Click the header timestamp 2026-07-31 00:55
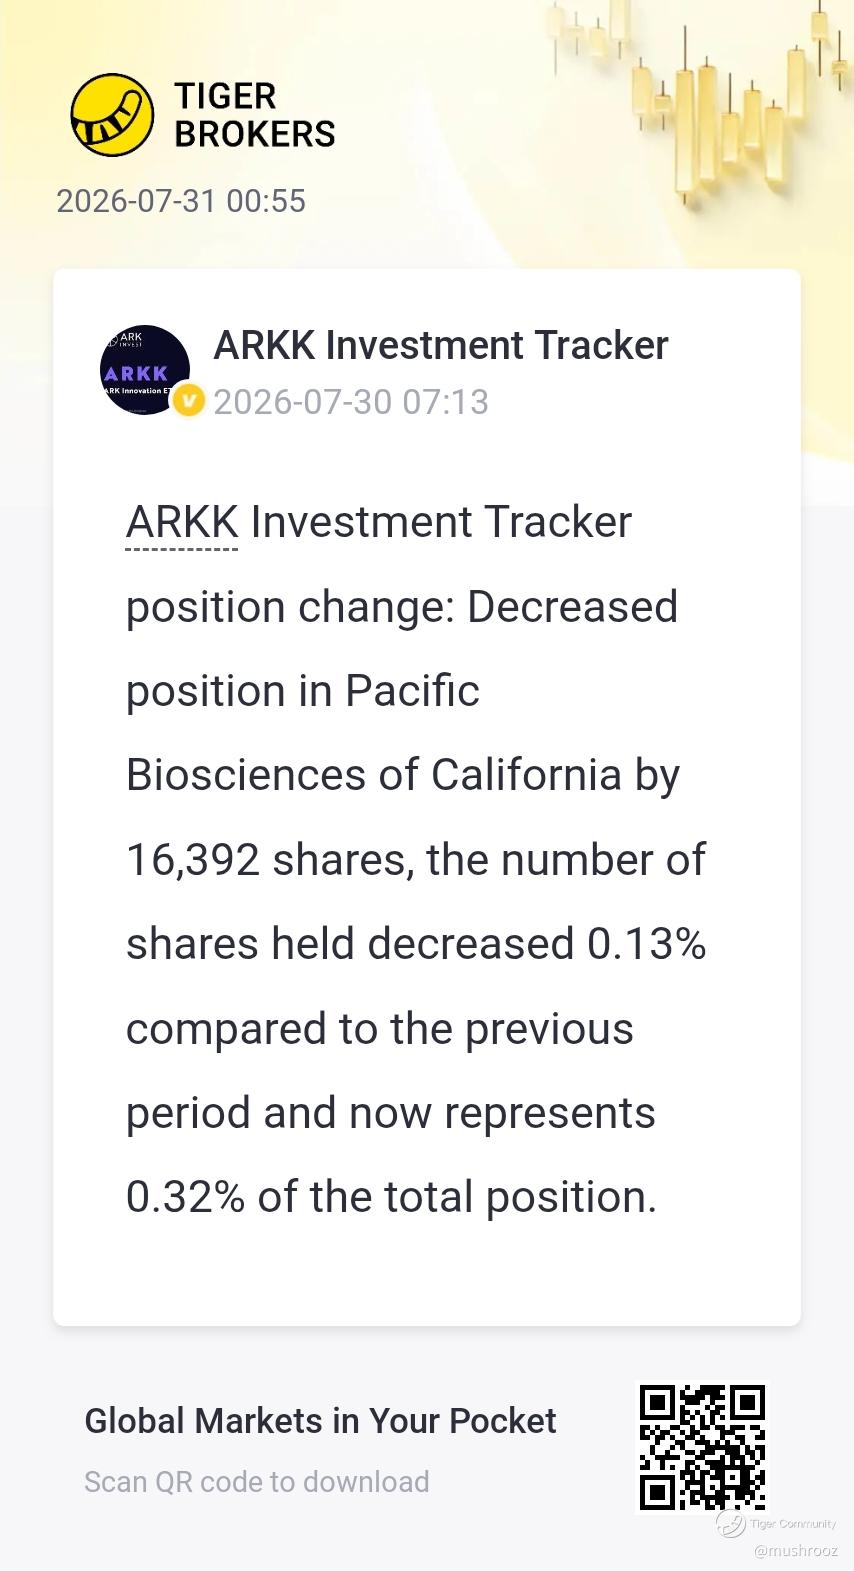854x1571 pixels. [x=181, y=201]
